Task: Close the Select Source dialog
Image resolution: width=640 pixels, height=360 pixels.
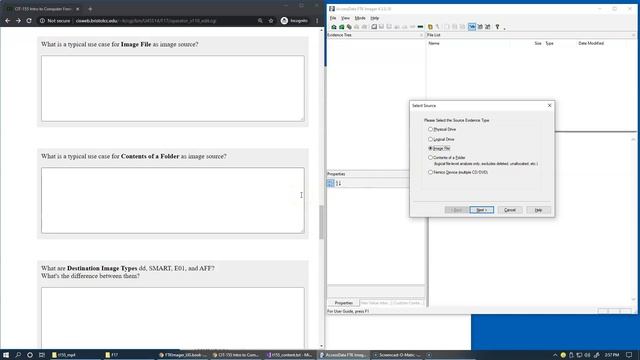Action: [x=549, y=105]
